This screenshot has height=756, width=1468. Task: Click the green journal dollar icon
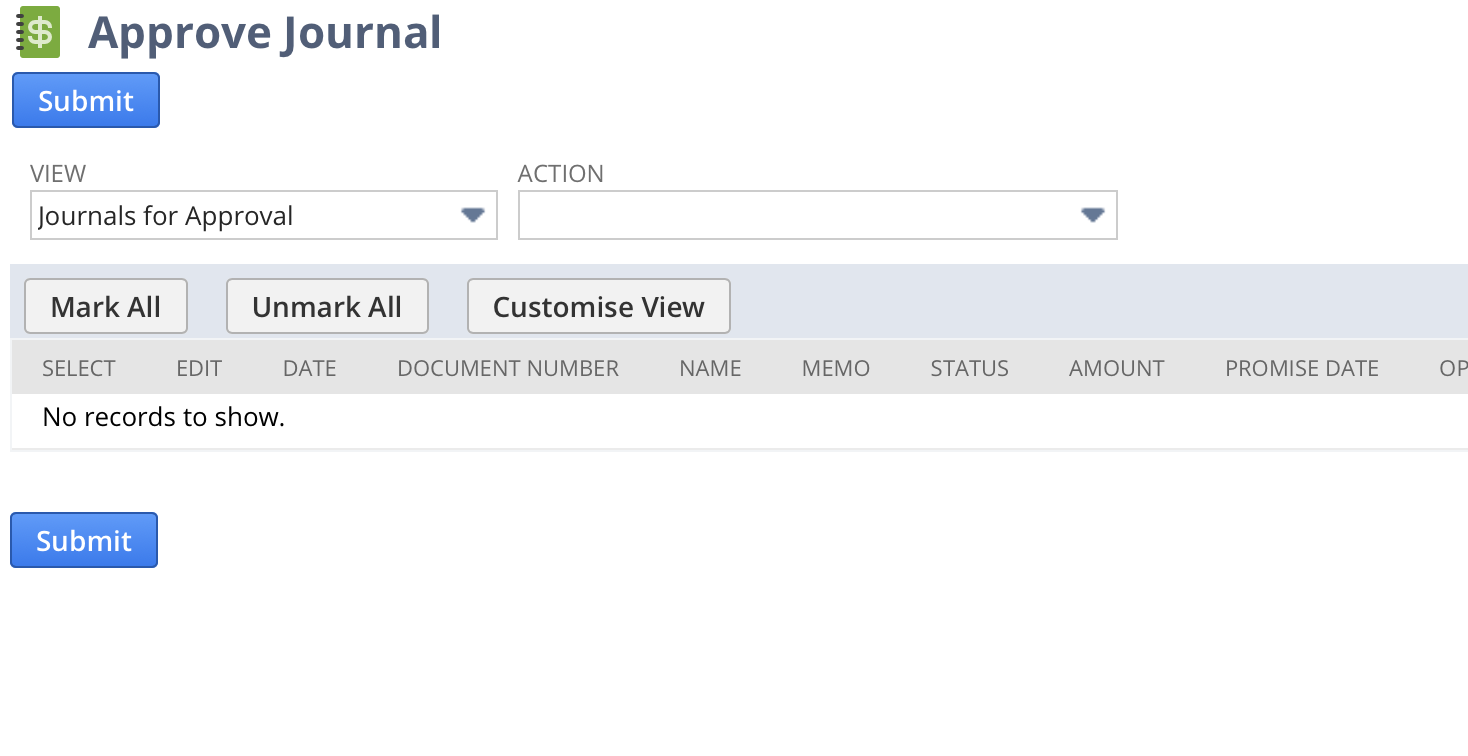click(x=38, y=32)
